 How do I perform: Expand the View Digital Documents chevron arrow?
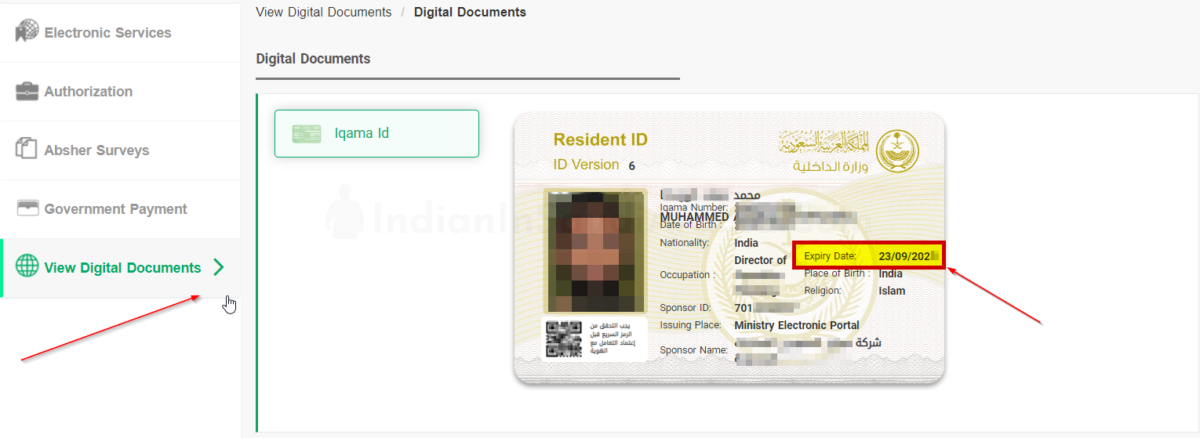click(219, 267)
